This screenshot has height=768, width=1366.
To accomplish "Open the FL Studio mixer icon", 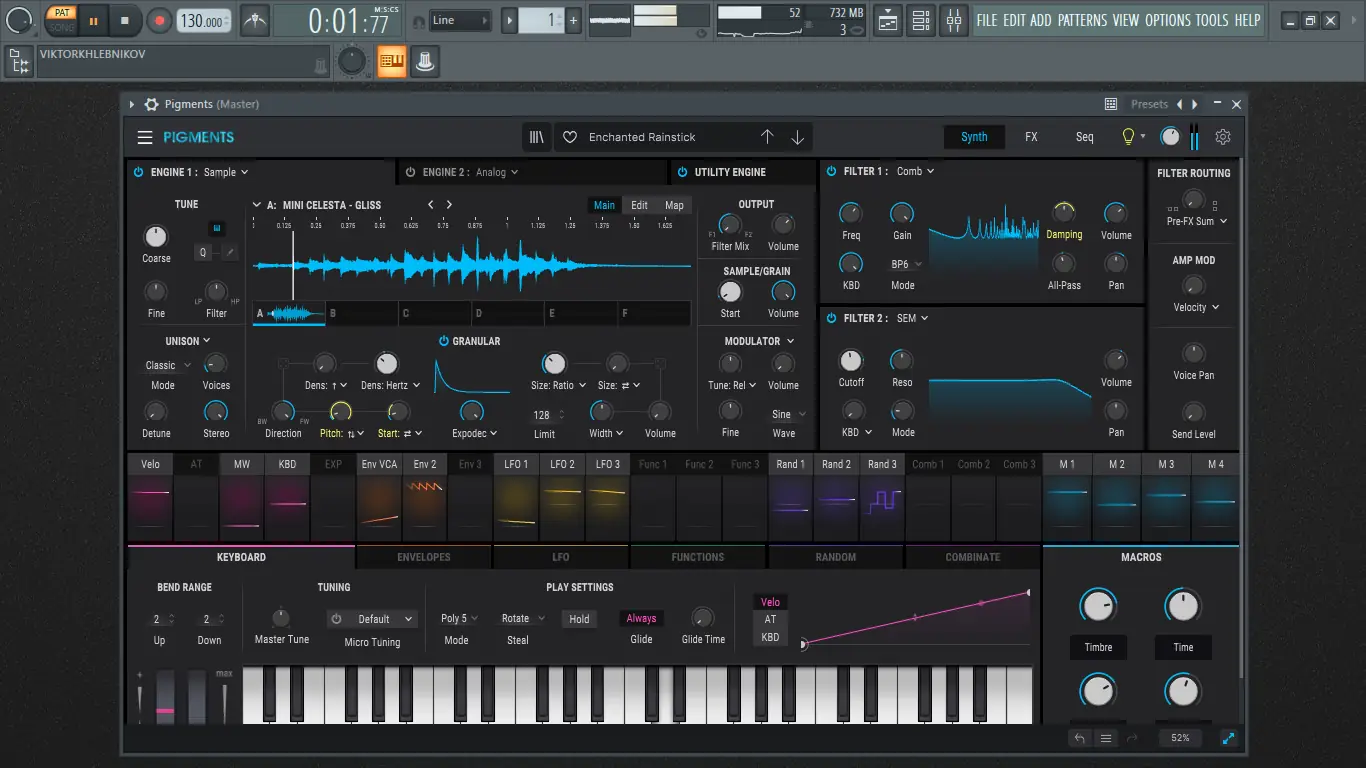I will click(x=955, y=20).
